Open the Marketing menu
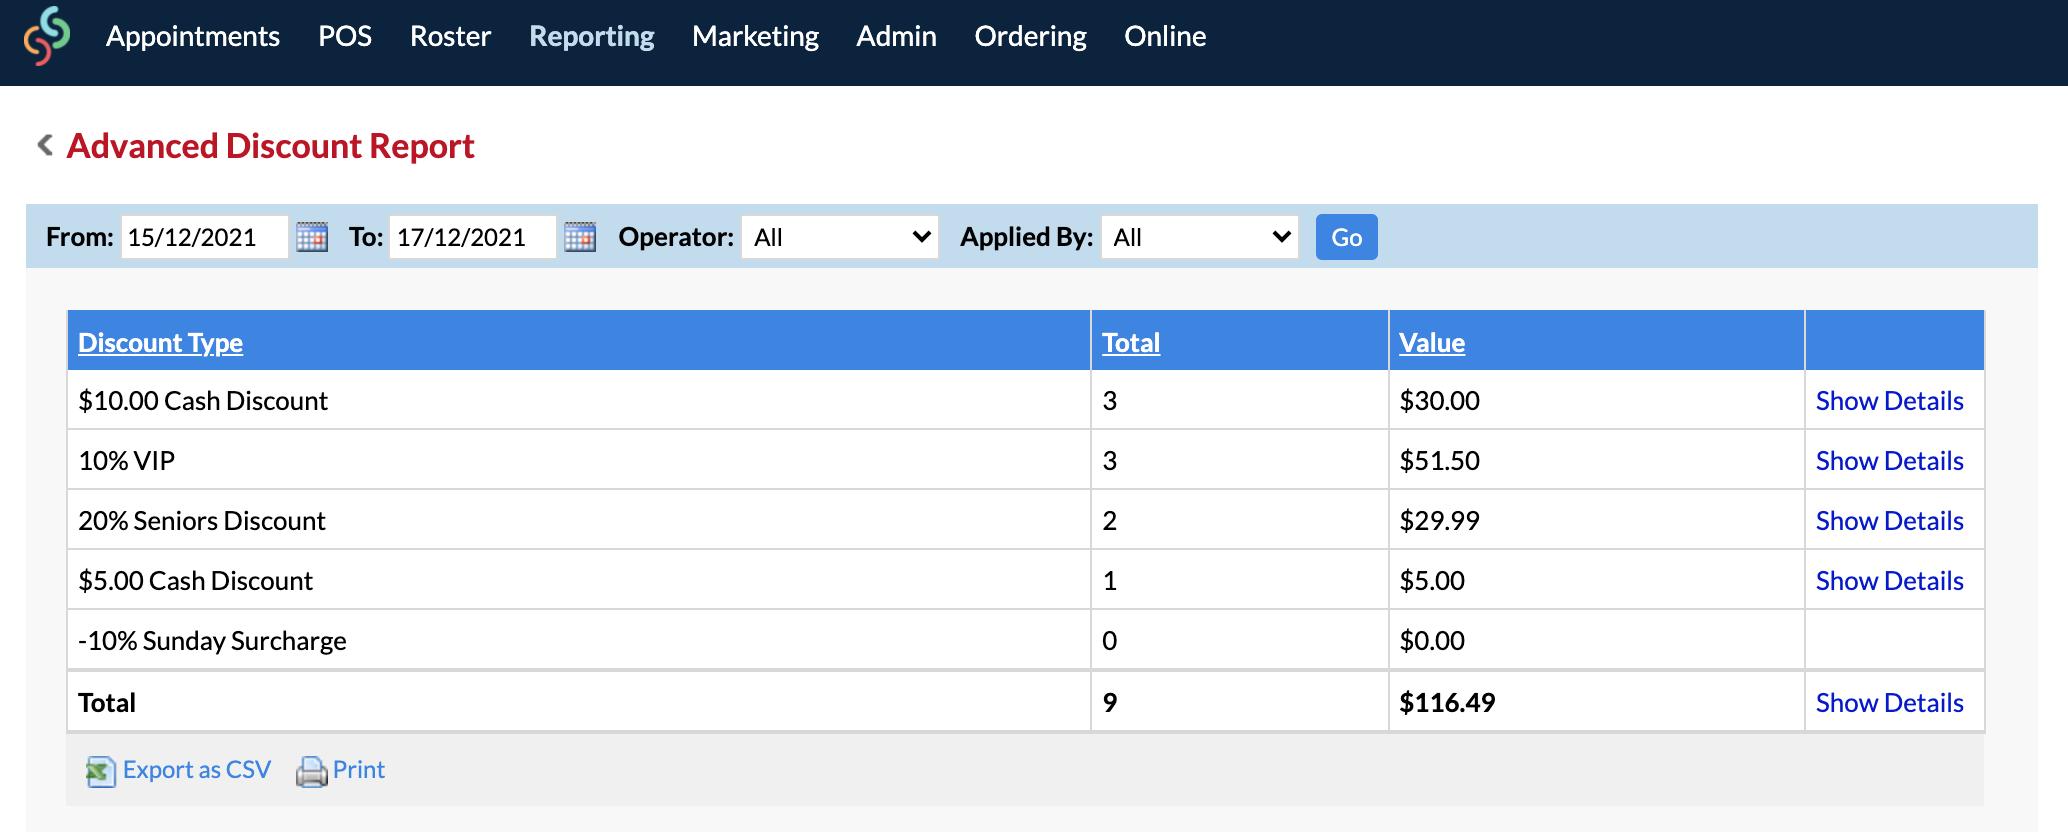Screen dimensions: 2068x832 coord(755,36)
